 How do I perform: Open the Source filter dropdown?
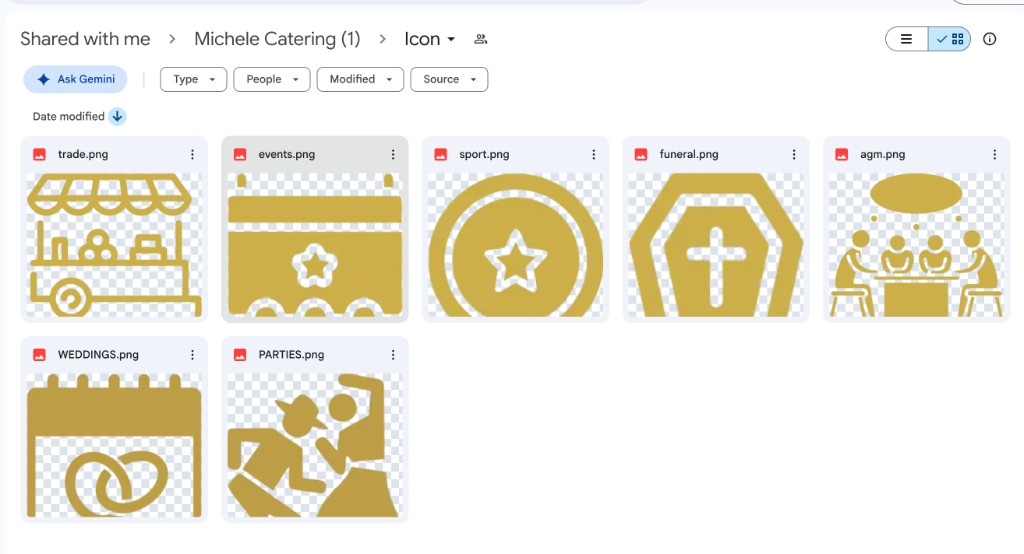(x=449, y=79)
